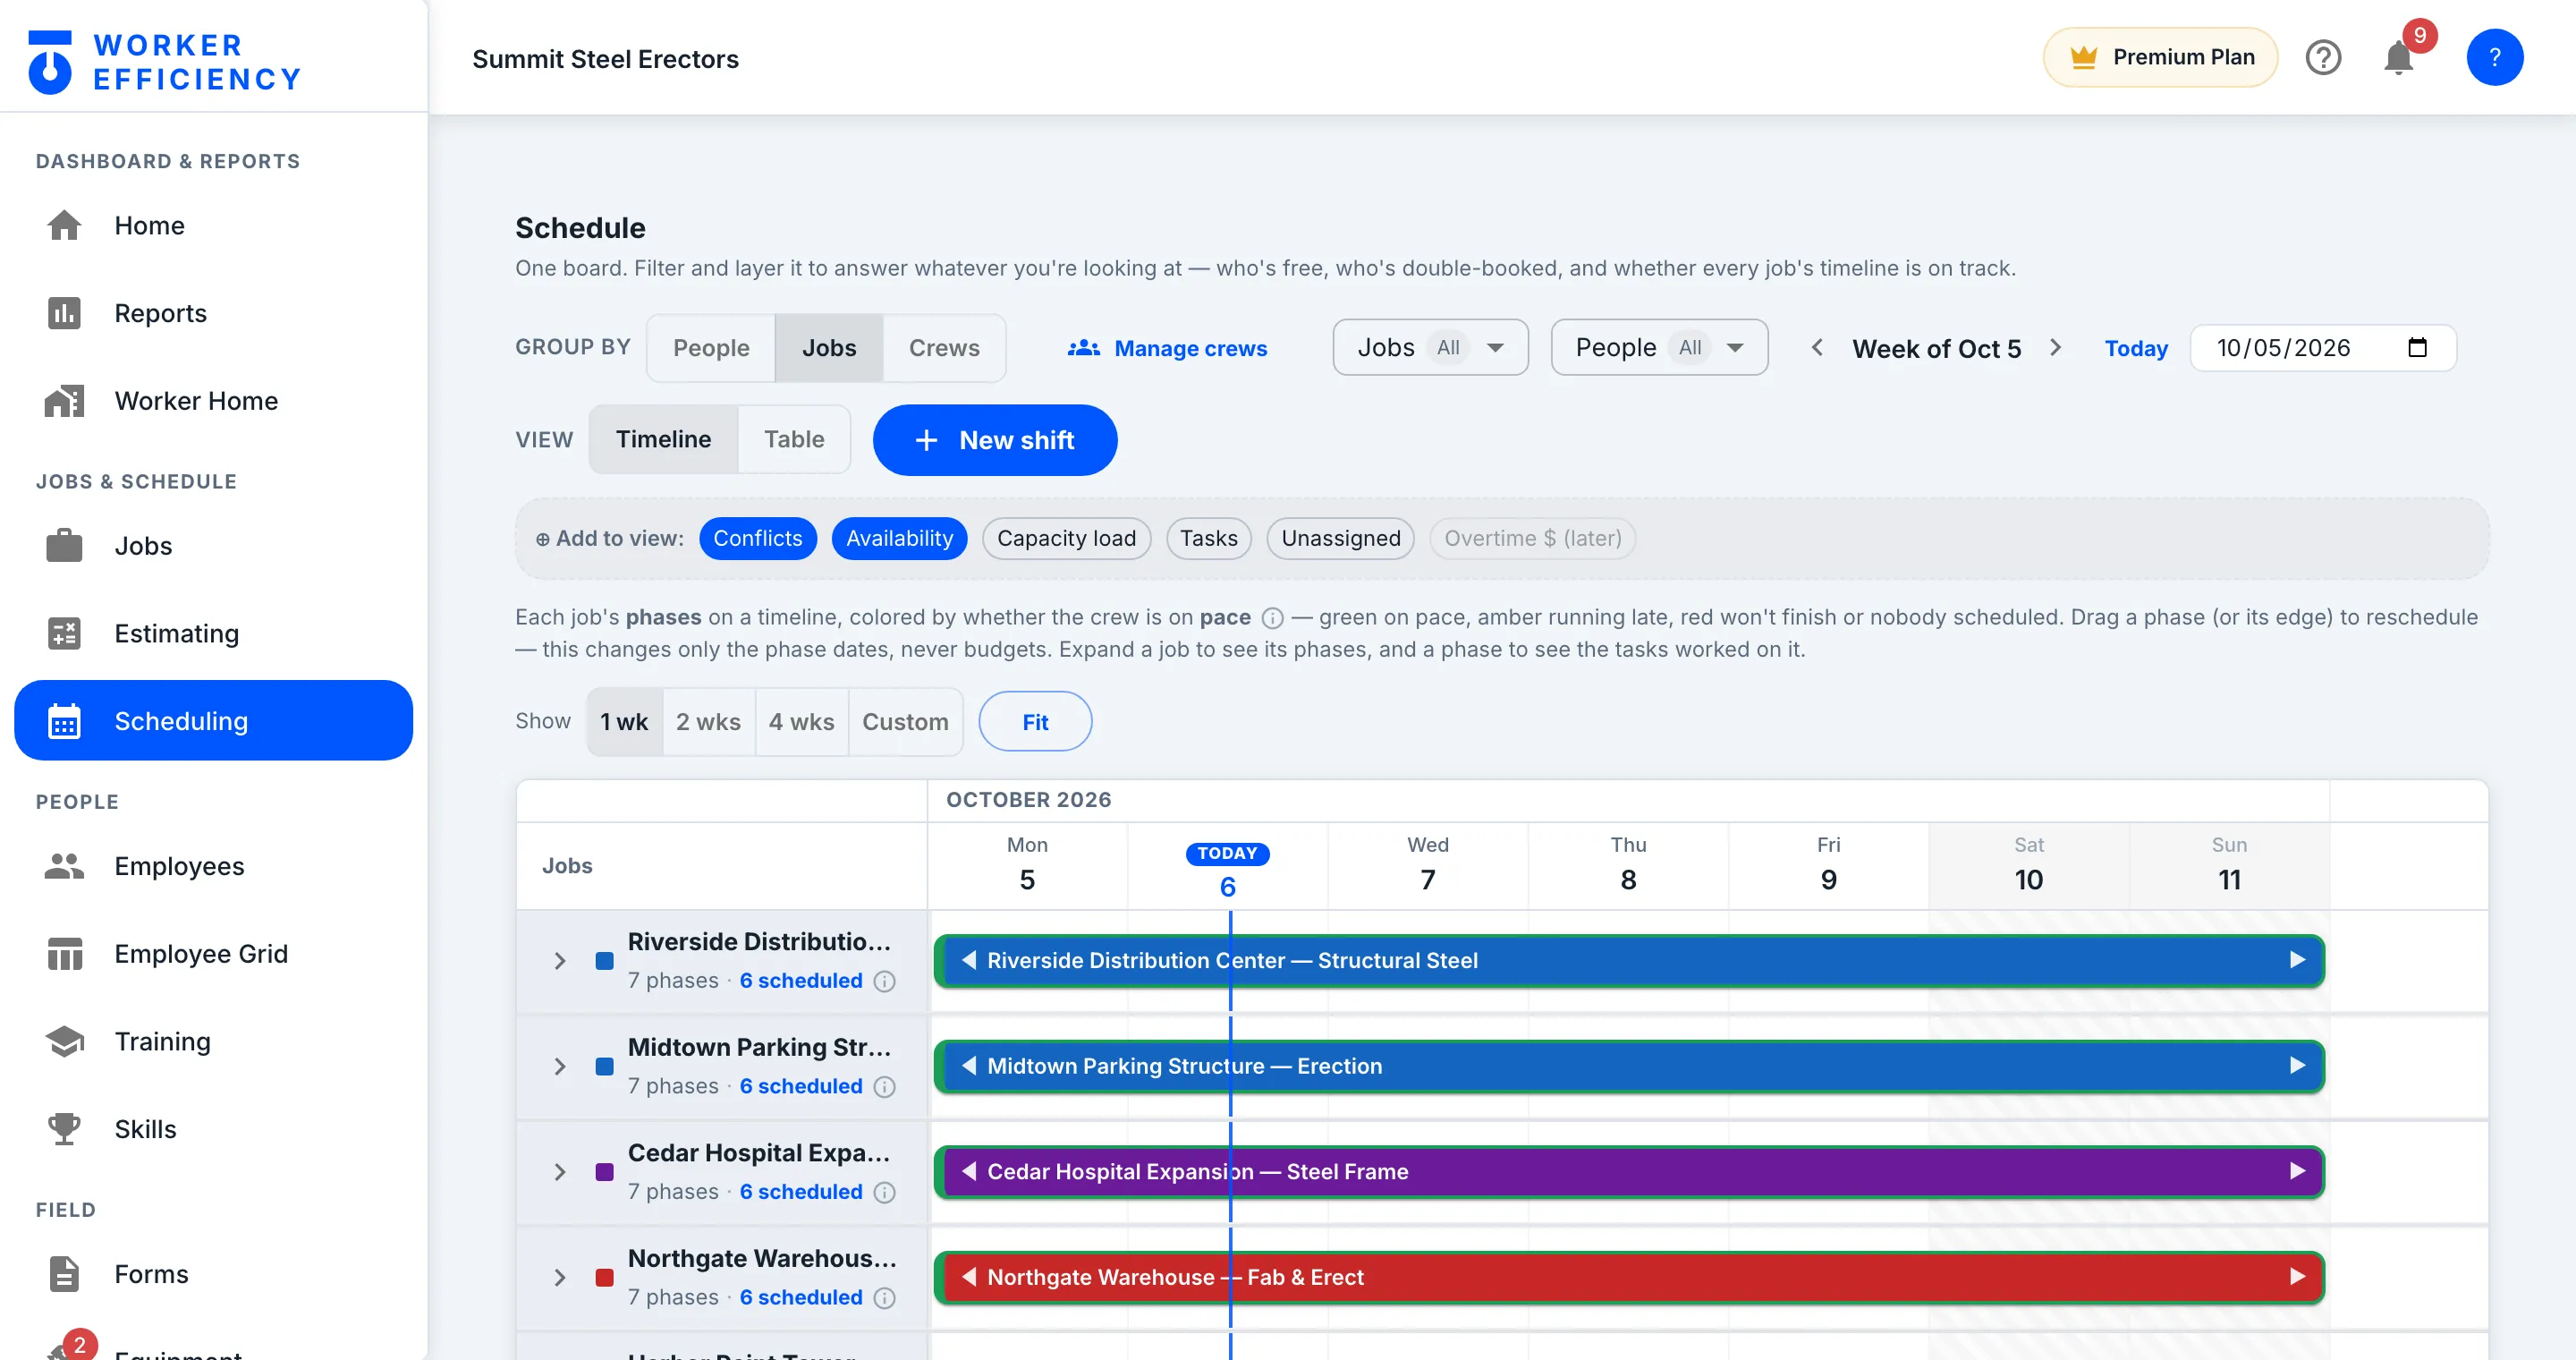Open the blue user avatar menu
The width and height of the screenshot is (2576, 1360).
pos(2494,58)
